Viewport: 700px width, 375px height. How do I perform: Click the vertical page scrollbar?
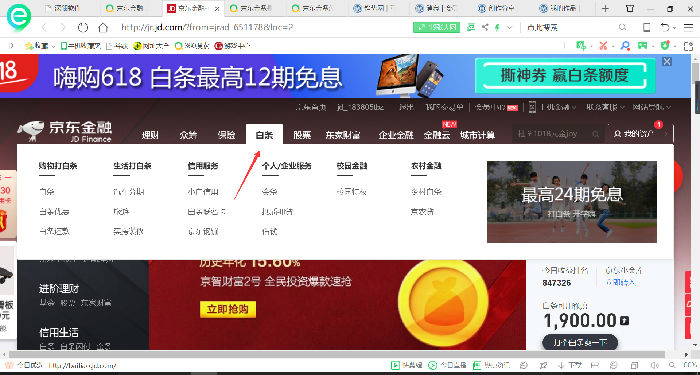[696, 74]
